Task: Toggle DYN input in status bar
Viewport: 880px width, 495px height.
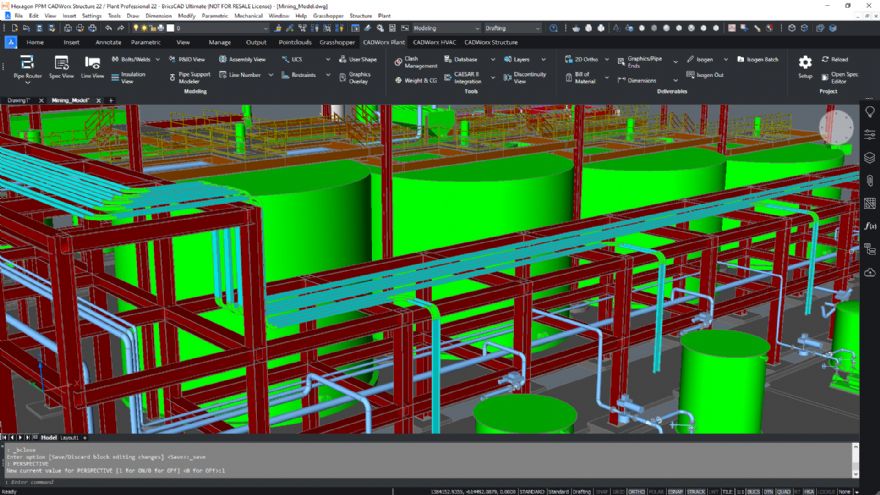Action: click(768, 492)
